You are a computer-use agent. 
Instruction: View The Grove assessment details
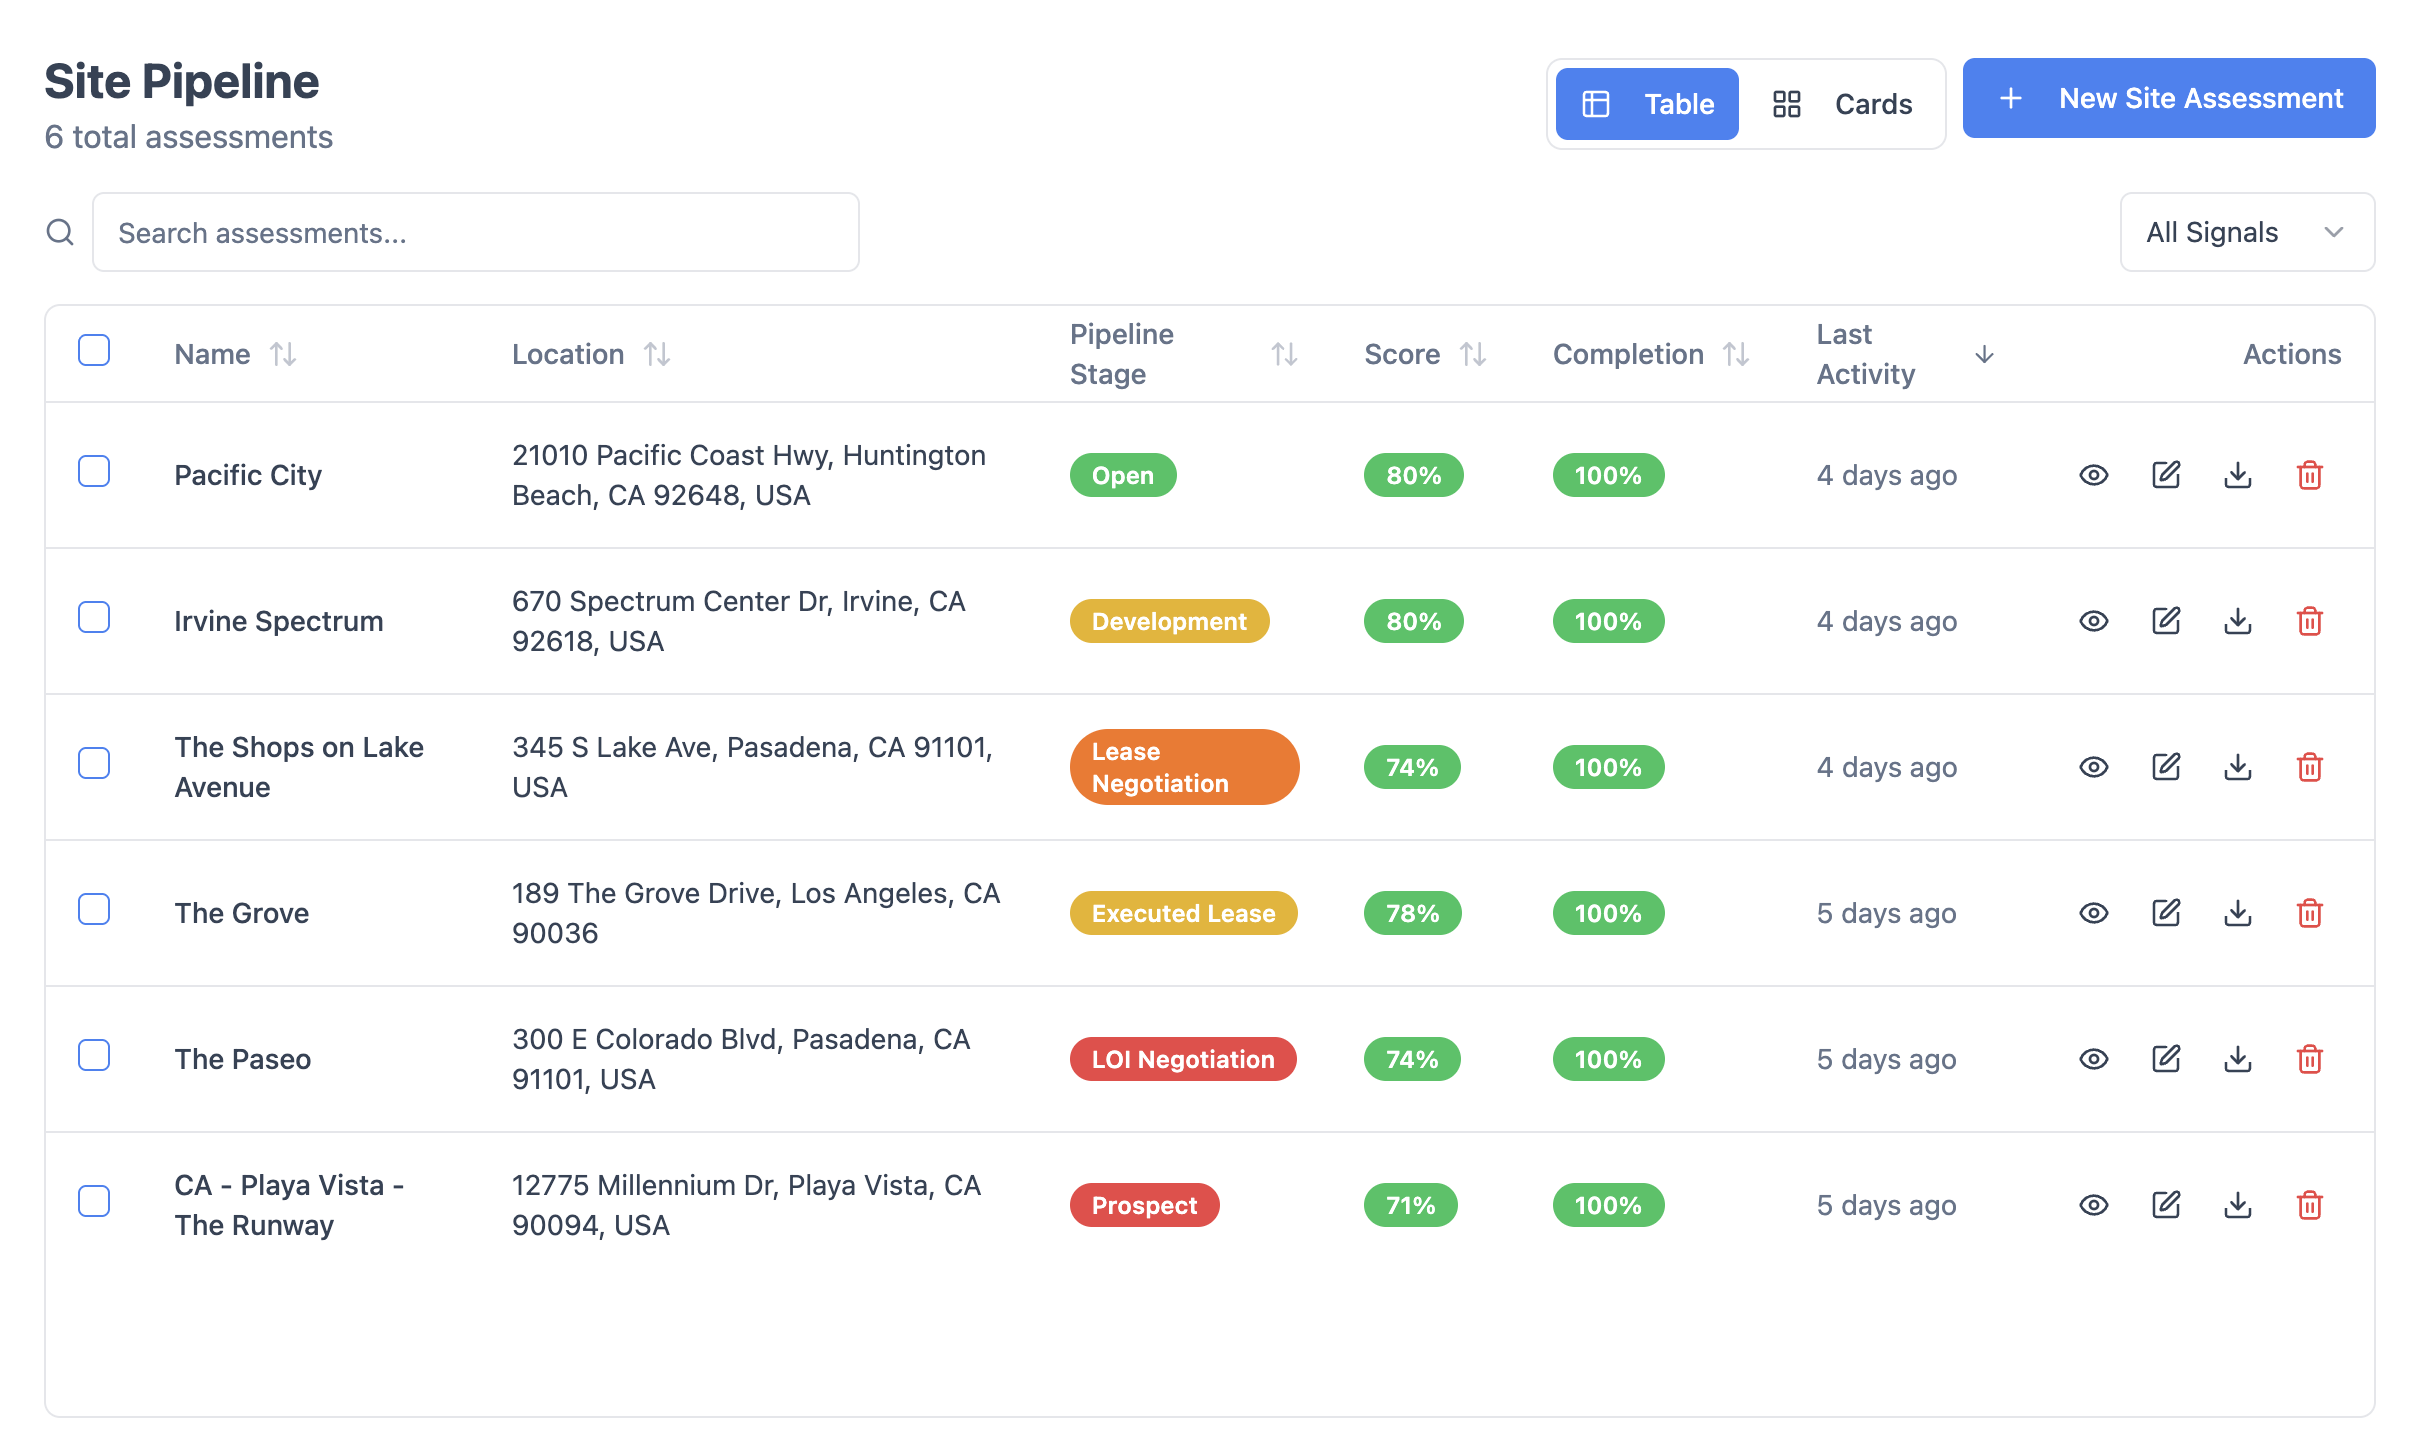click(2093, 913)
